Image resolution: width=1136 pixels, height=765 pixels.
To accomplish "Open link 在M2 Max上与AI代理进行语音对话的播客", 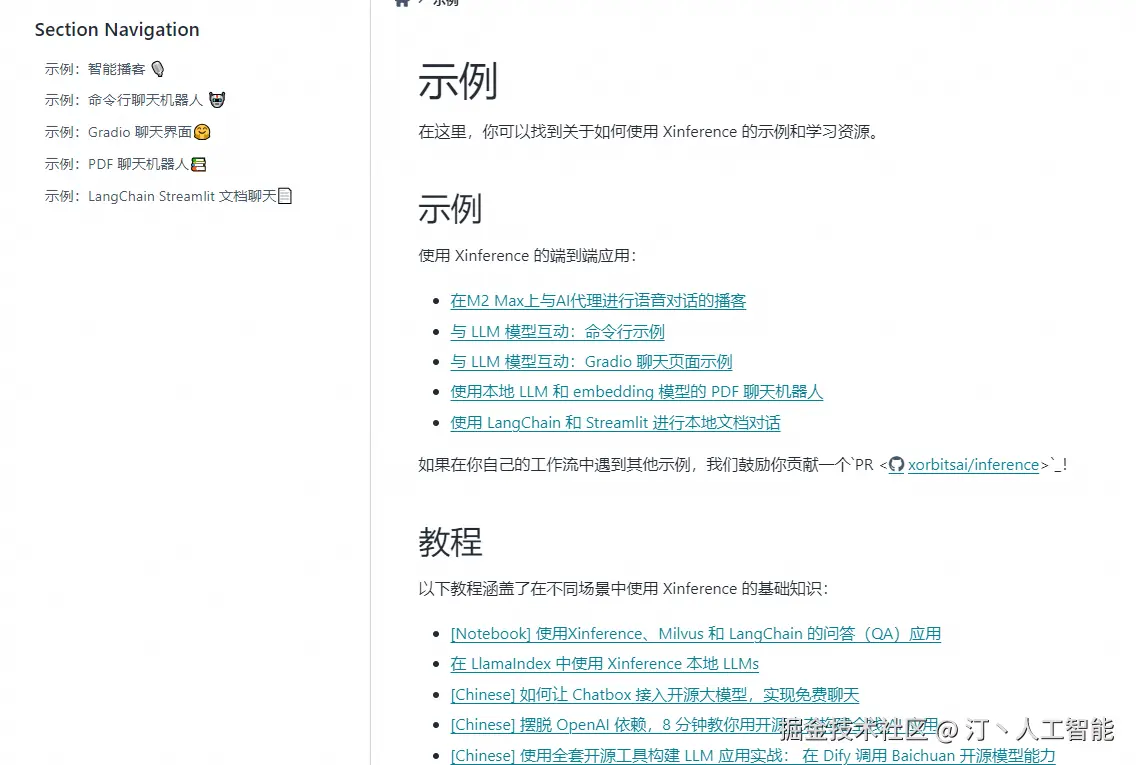I will pos(598,301).
